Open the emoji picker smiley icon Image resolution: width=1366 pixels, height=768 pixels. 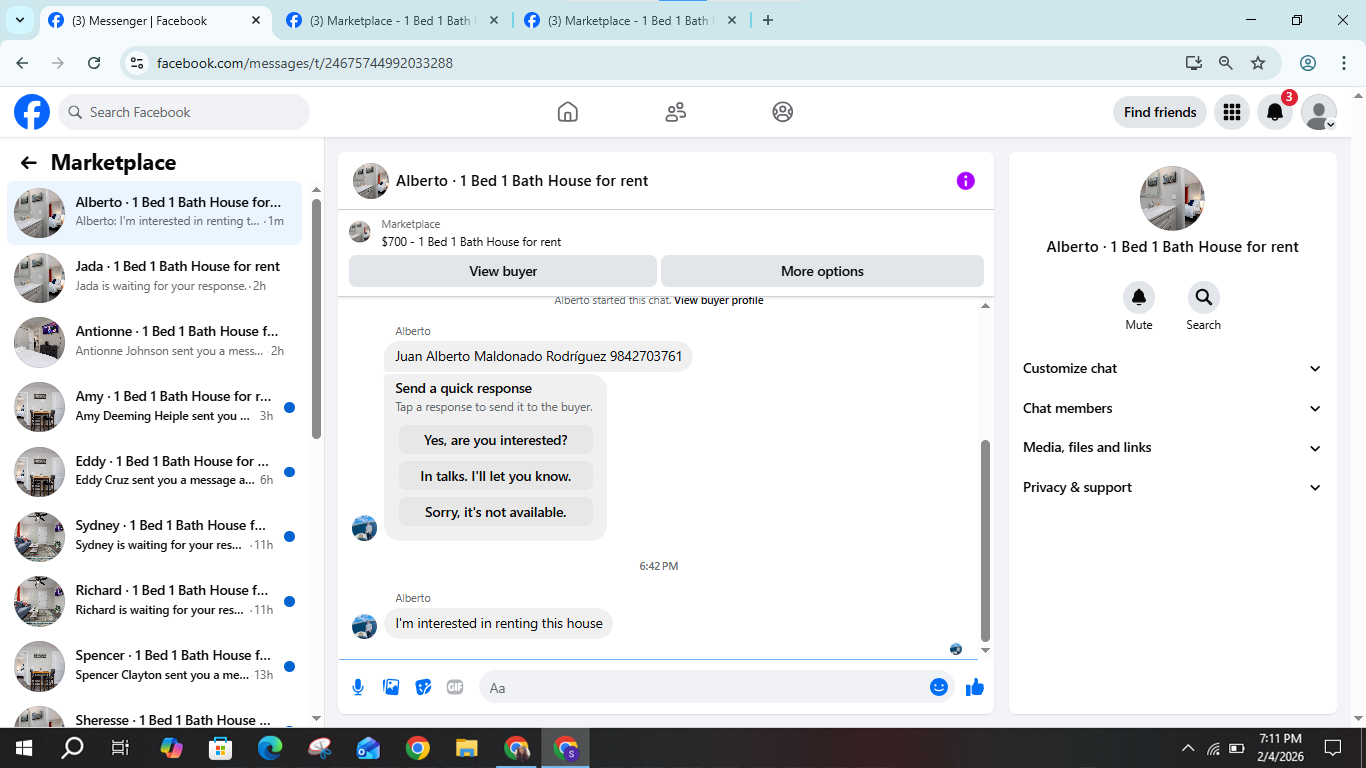pyautogui.click(x=938, y=687)
